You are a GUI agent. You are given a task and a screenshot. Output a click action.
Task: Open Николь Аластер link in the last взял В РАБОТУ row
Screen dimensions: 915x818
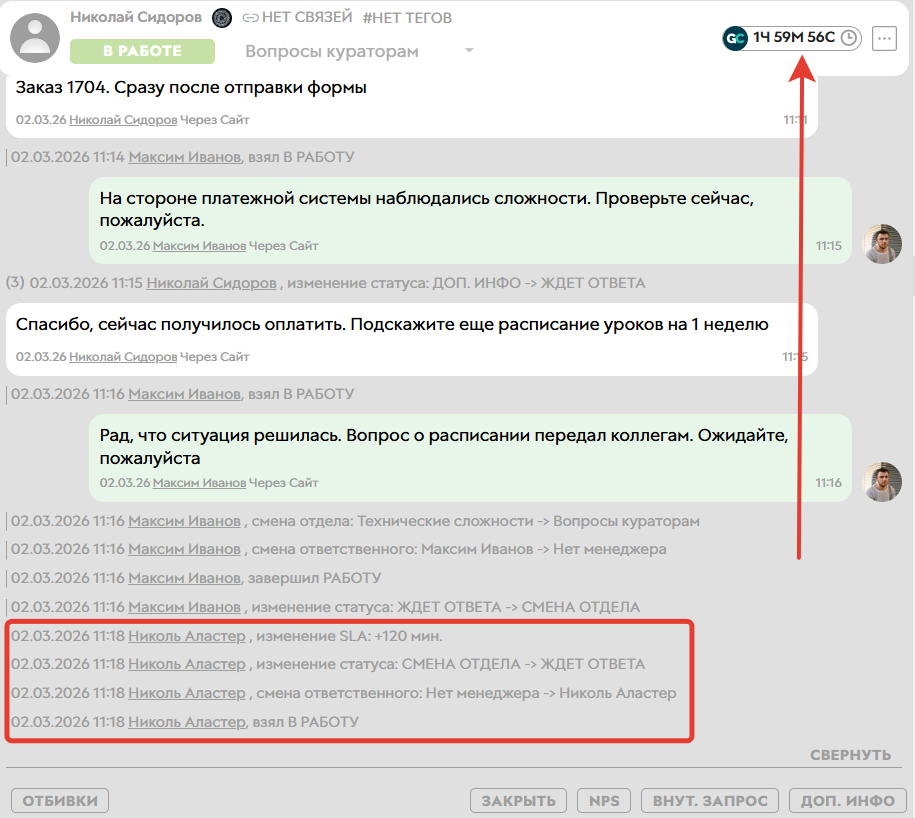[x=187, y=722]
